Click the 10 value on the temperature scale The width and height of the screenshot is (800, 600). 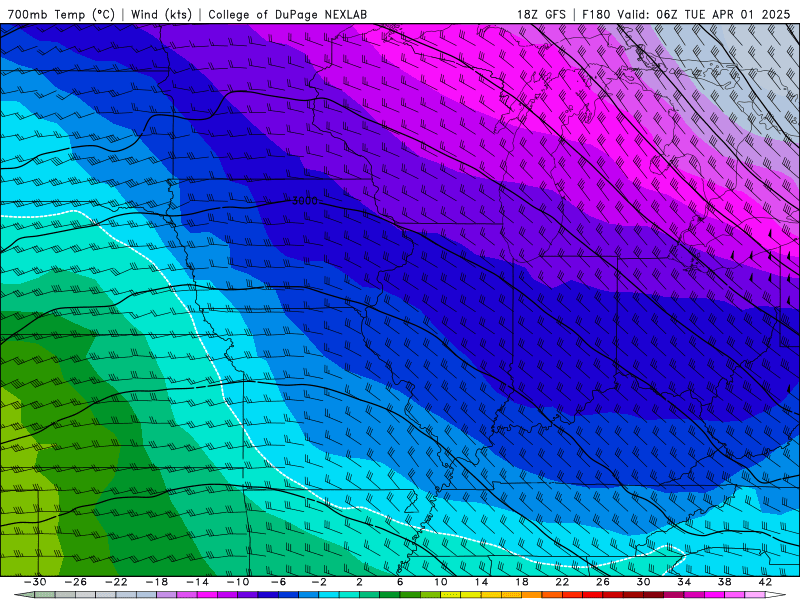click(x=441, y=582)
